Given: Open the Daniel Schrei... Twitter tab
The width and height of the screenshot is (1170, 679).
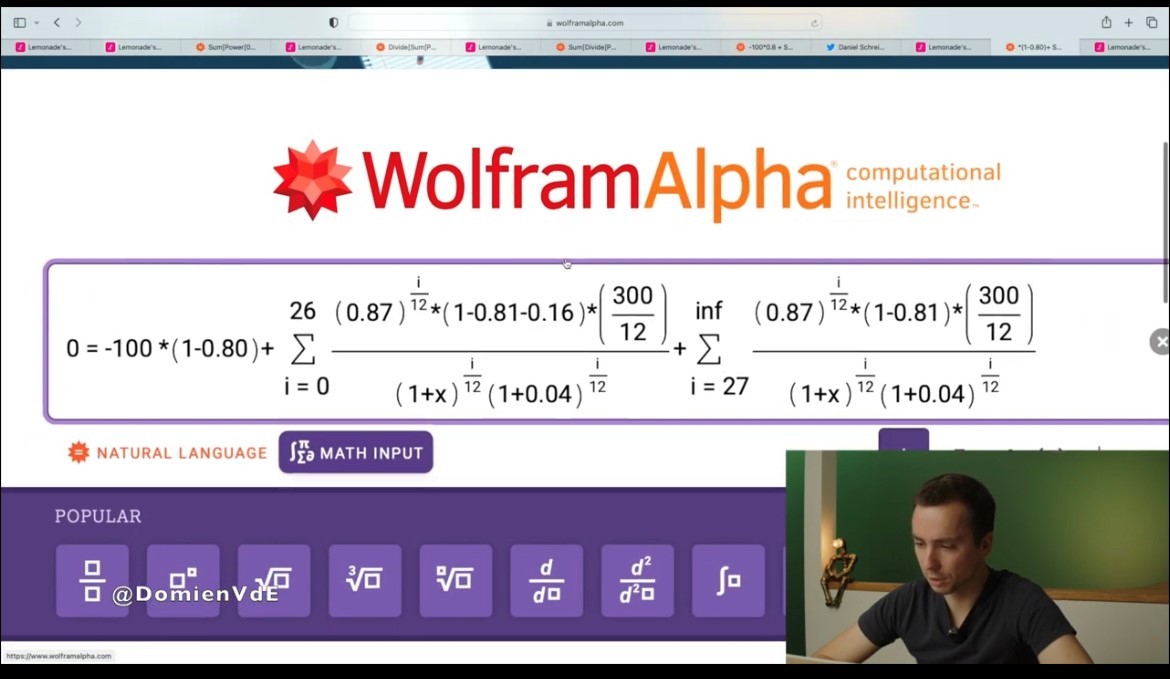Looking at the screenshot, I should click(x=856, y=47).
